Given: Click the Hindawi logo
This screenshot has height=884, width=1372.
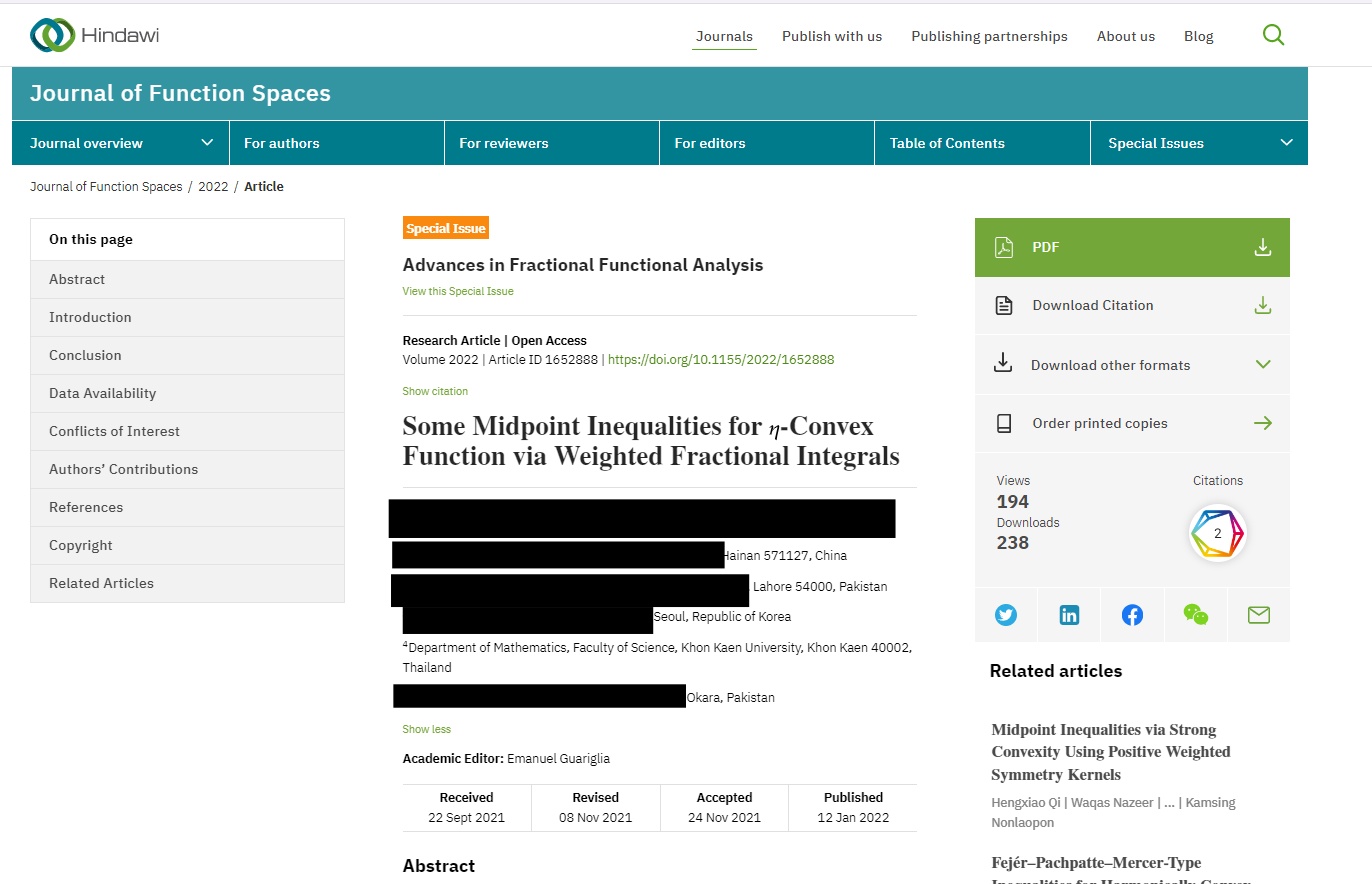Looking at the screenshot, I should click(95, 36).
